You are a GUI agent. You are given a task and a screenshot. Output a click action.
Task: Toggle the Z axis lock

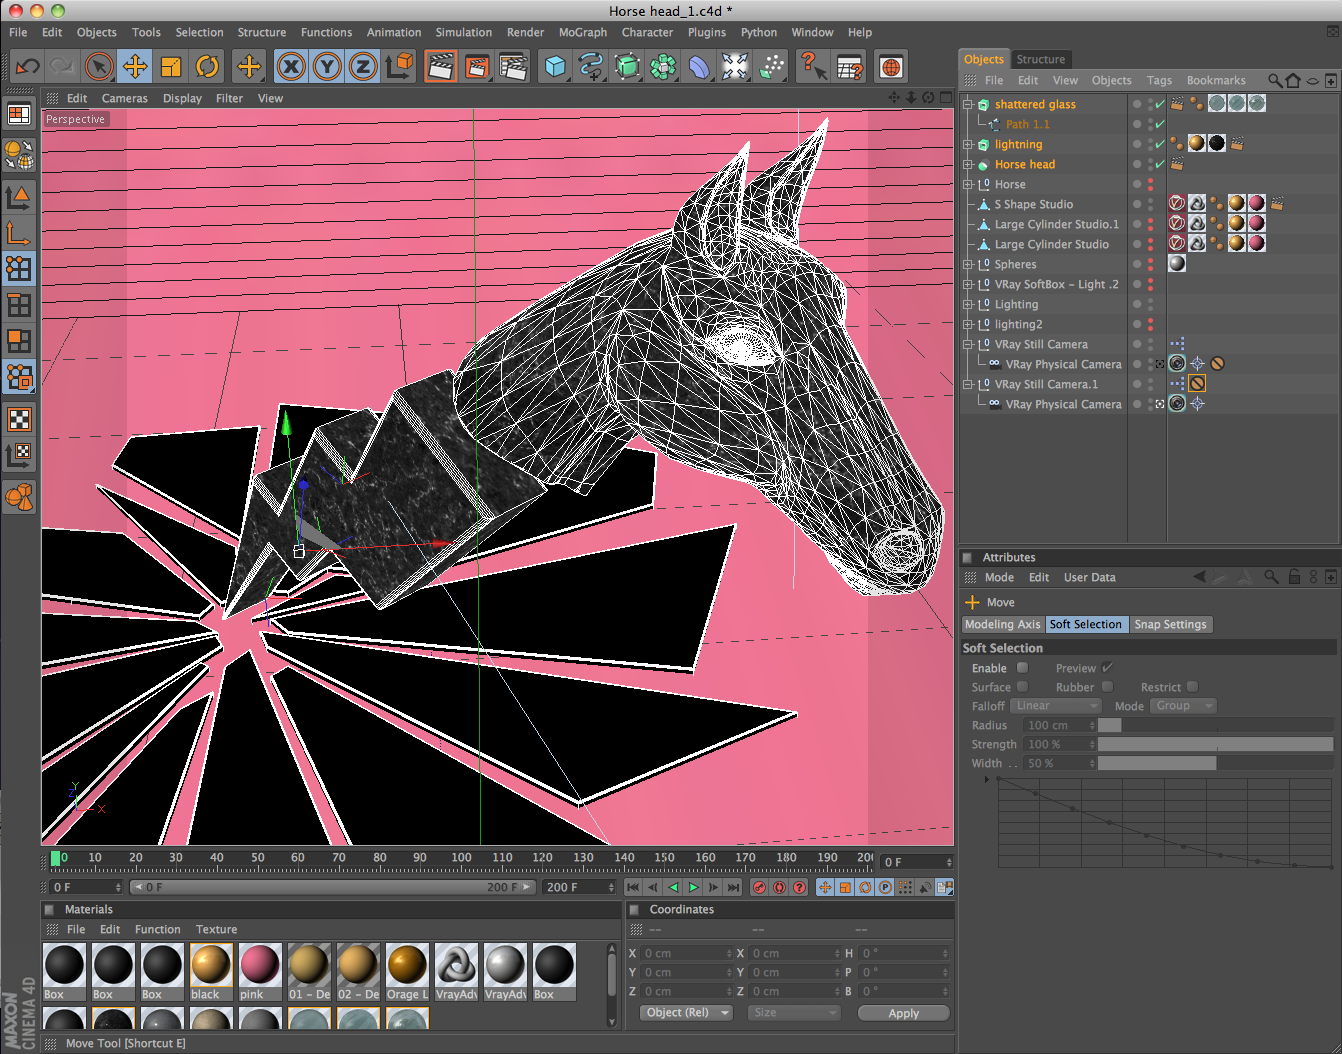click(x=362, y=67)
